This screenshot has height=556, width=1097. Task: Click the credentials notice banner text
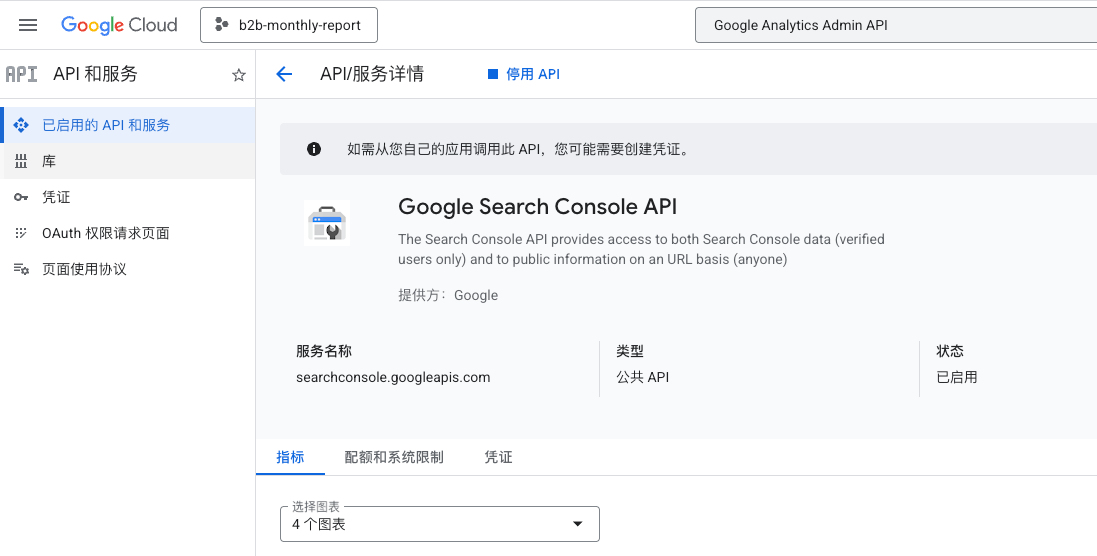pyautogui.click(x=519, y=149)
